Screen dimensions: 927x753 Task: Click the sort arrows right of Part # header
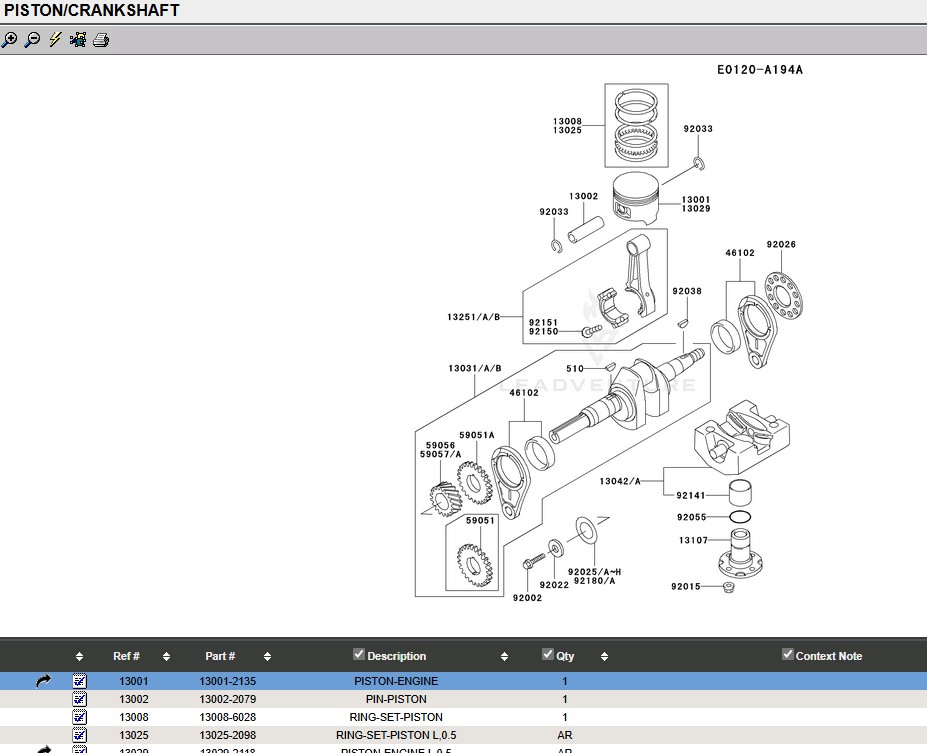click(267, 657)
